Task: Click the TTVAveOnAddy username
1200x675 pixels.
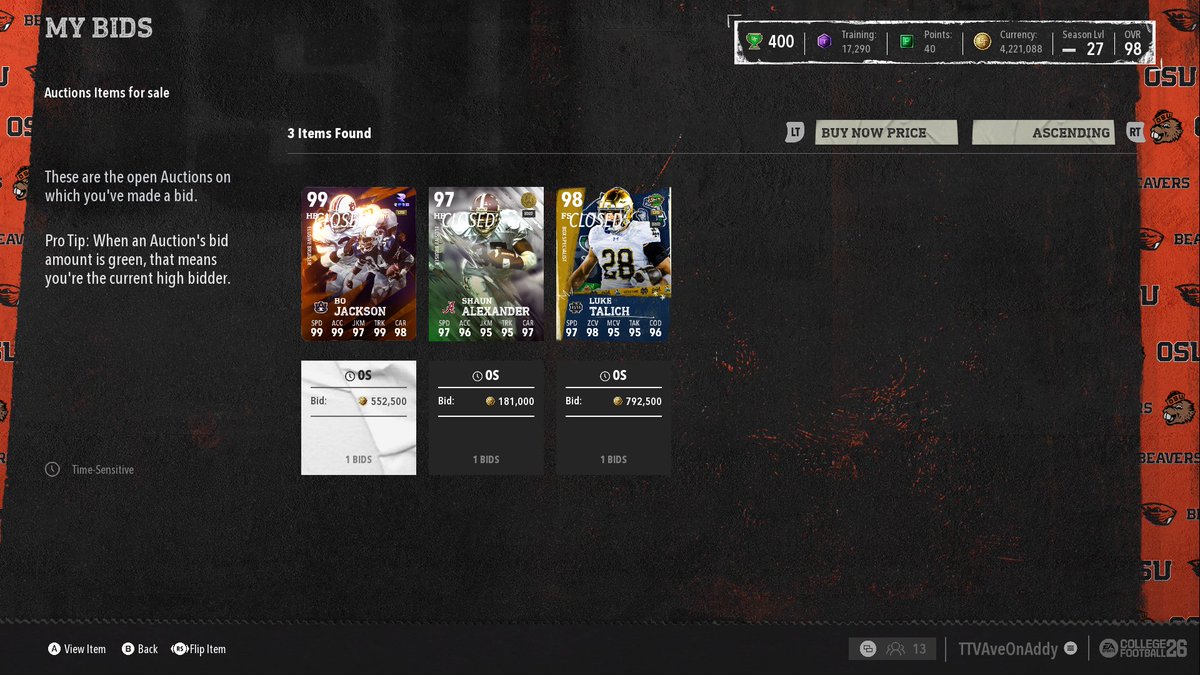Action: point(1008,649)
